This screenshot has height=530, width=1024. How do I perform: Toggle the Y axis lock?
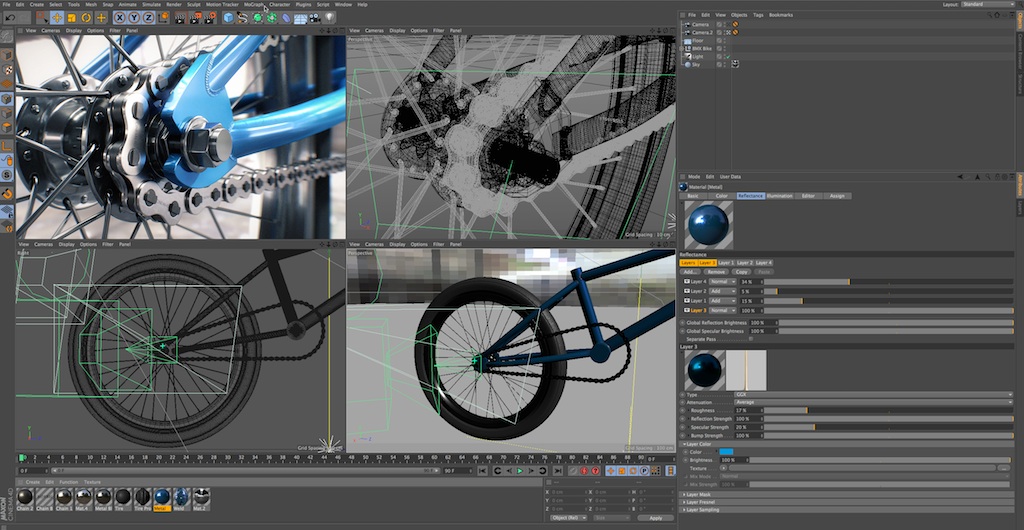click(134, 18)
